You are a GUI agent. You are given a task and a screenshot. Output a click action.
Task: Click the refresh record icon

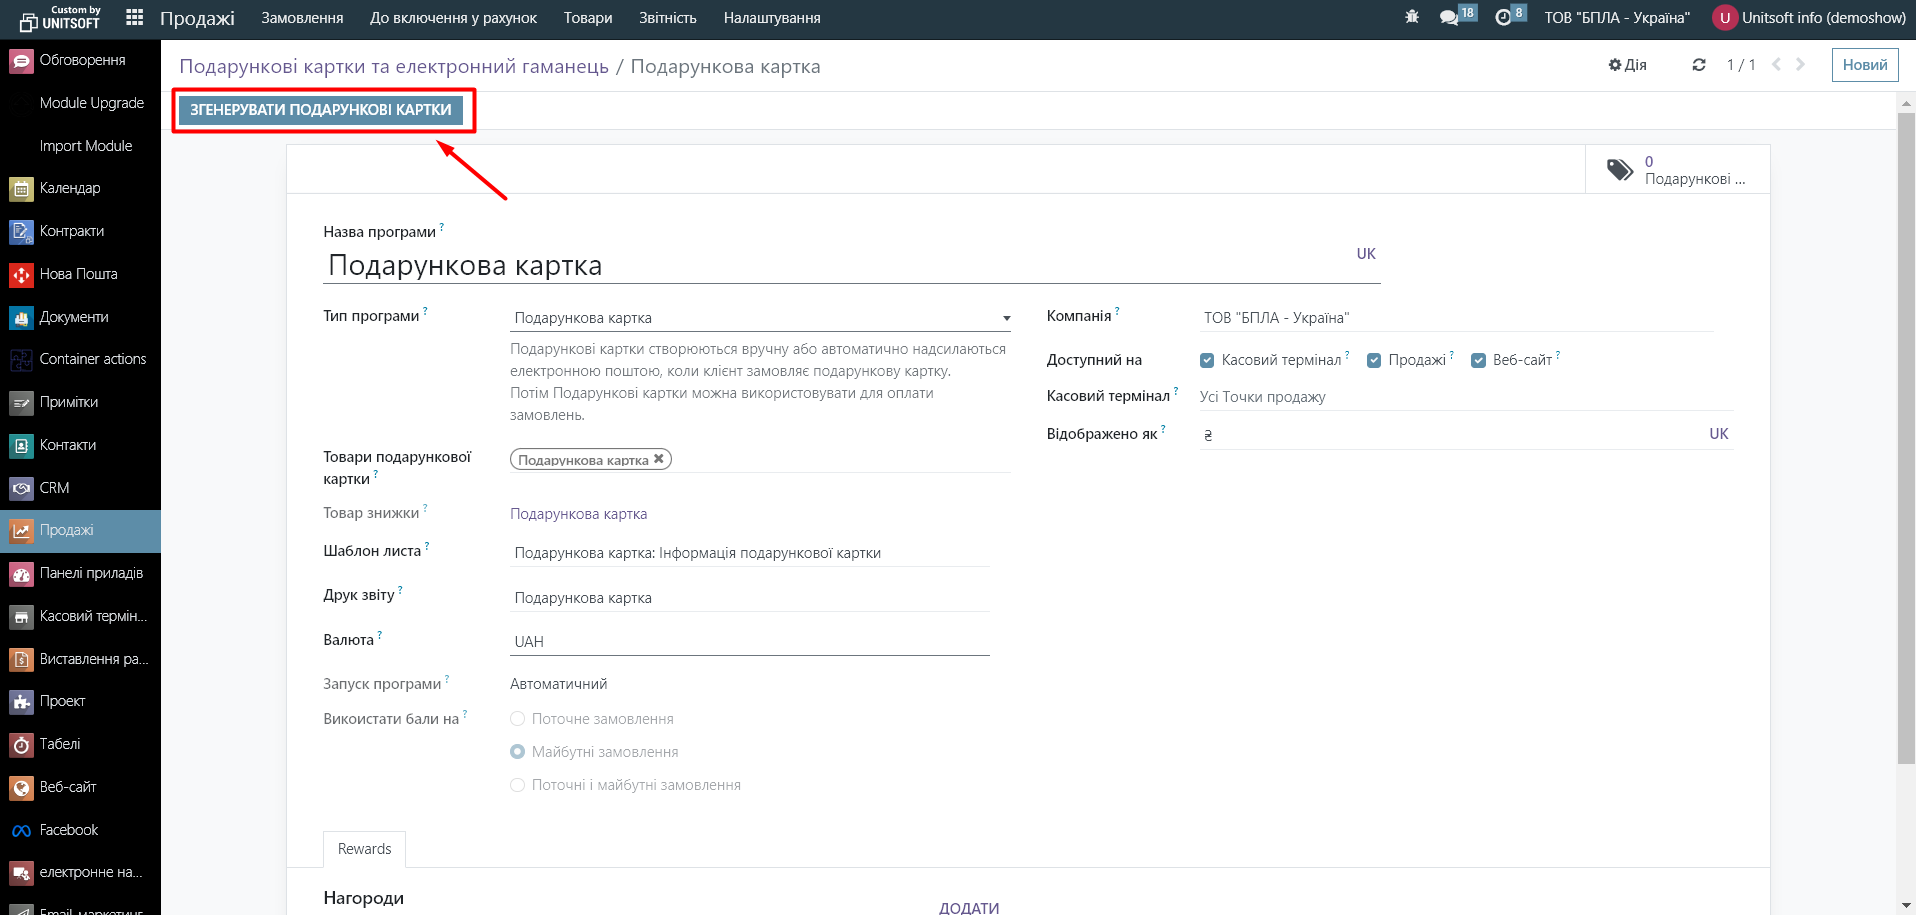[1699, 65]
